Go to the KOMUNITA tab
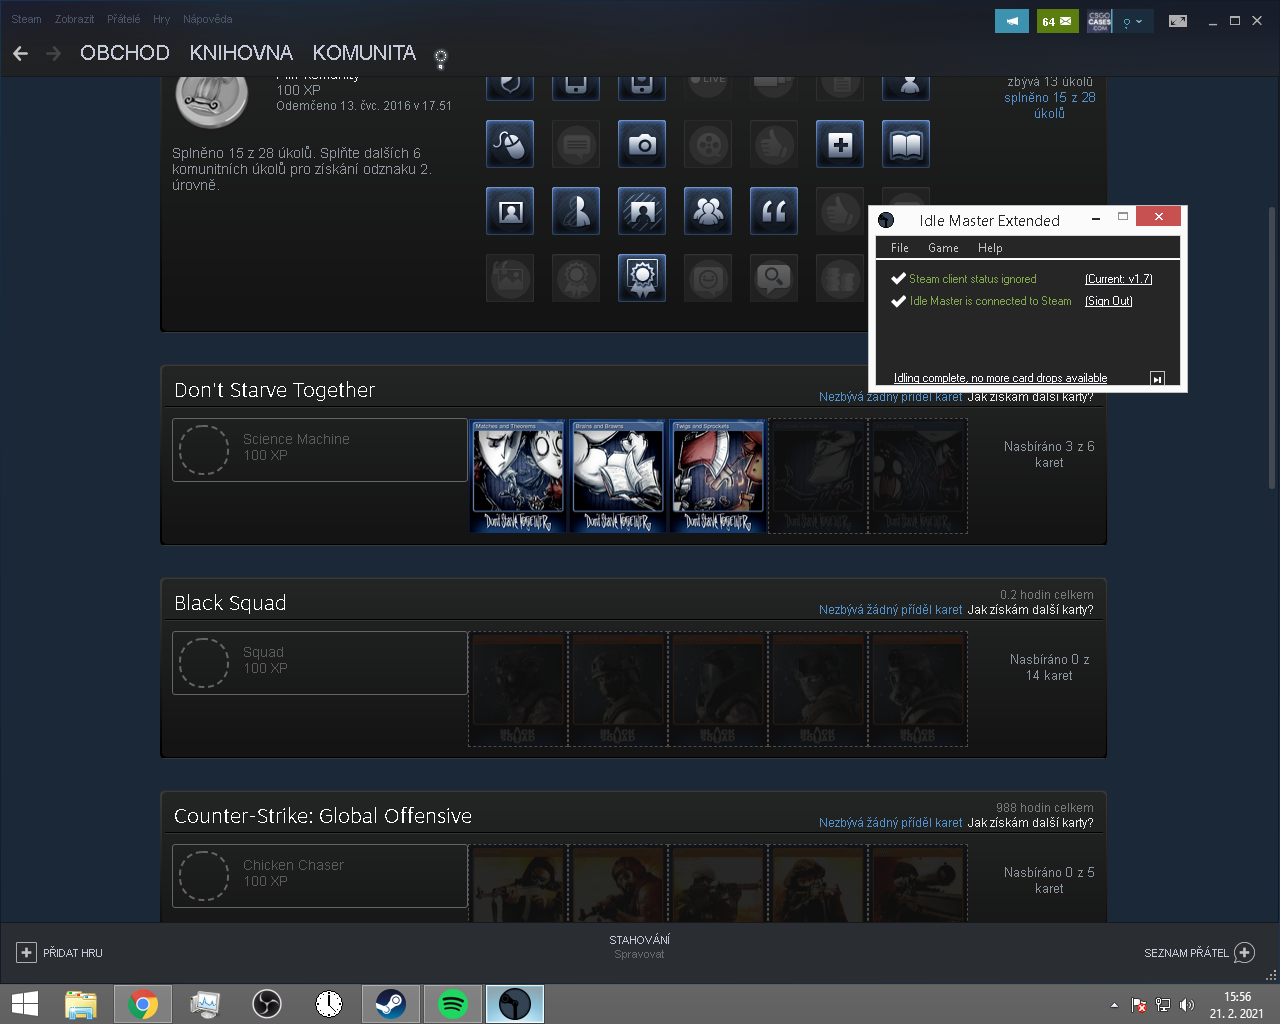The width and height of the screenshot is (1280, 1024). (x=364, y=53)
